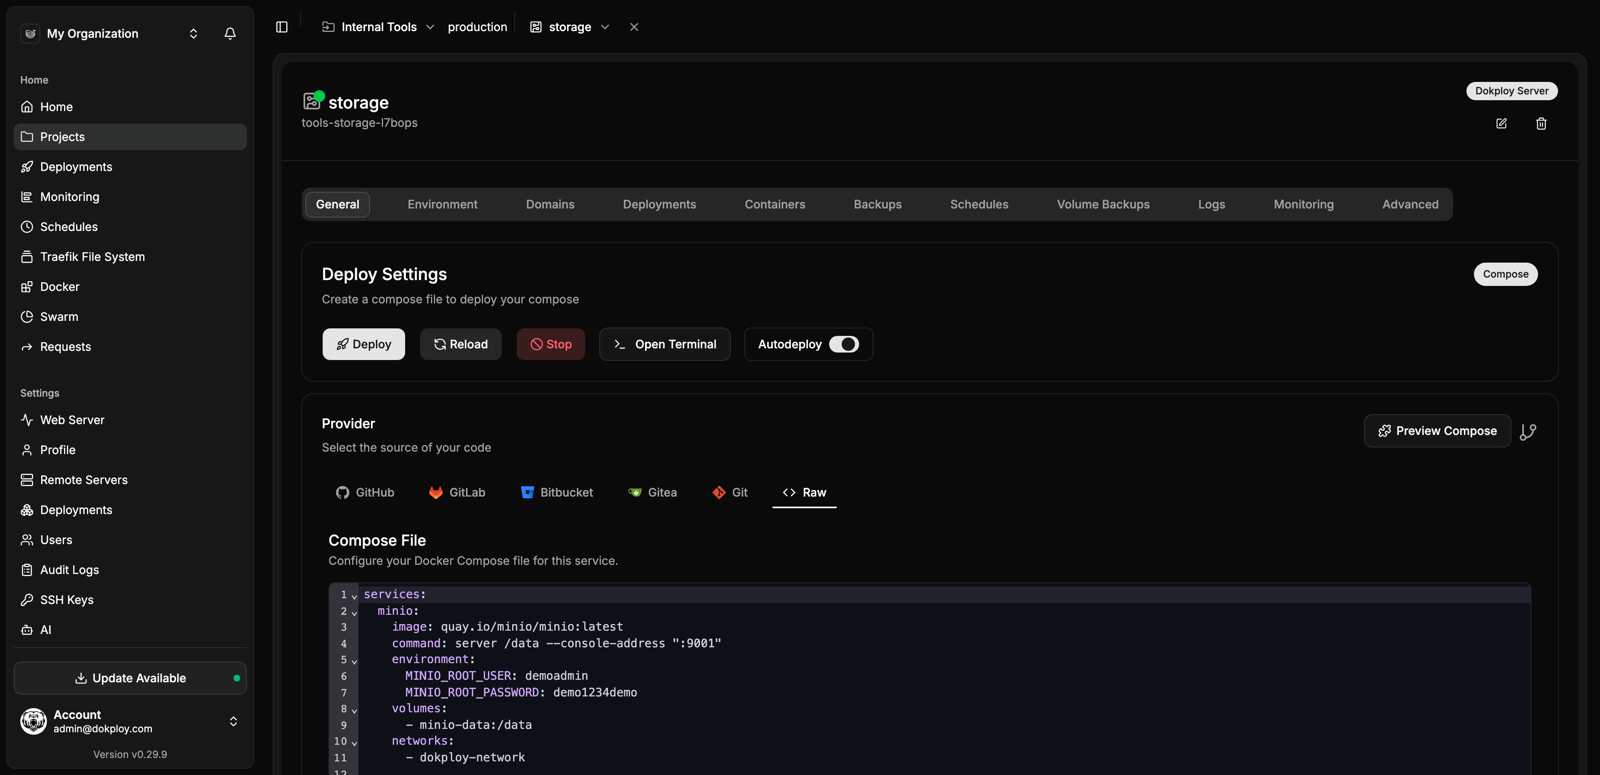Switch to the Volume Backups tab
1600x775 pixels.
click(x=1103, y=204)
